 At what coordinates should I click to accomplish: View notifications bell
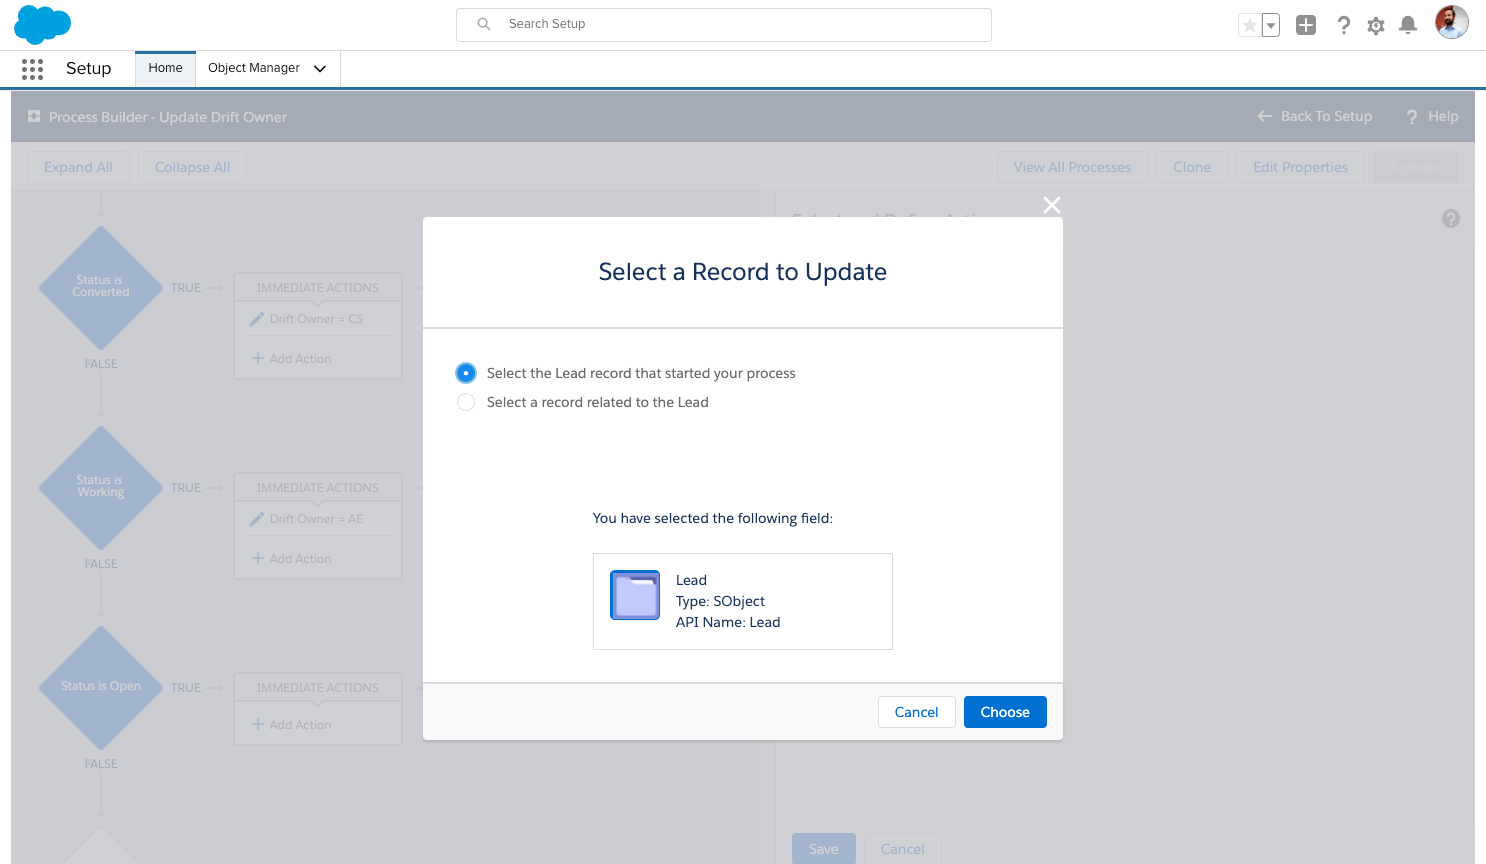pyautogui.click(x=1408, y=25)
